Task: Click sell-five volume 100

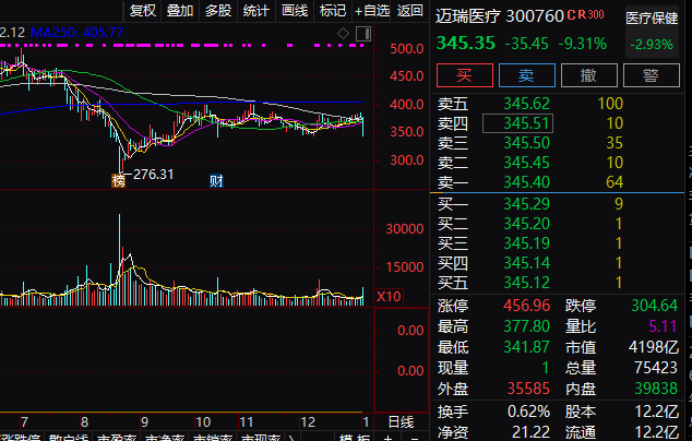Action: pos(610,103)
